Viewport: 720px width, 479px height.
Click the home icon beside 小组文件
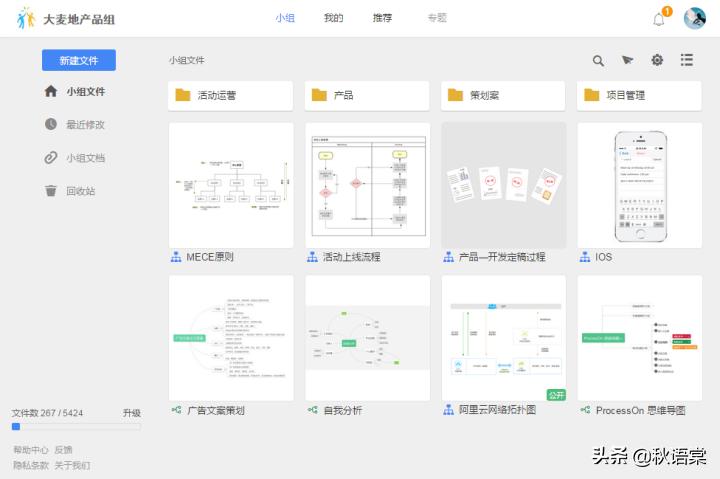(51, 91)
